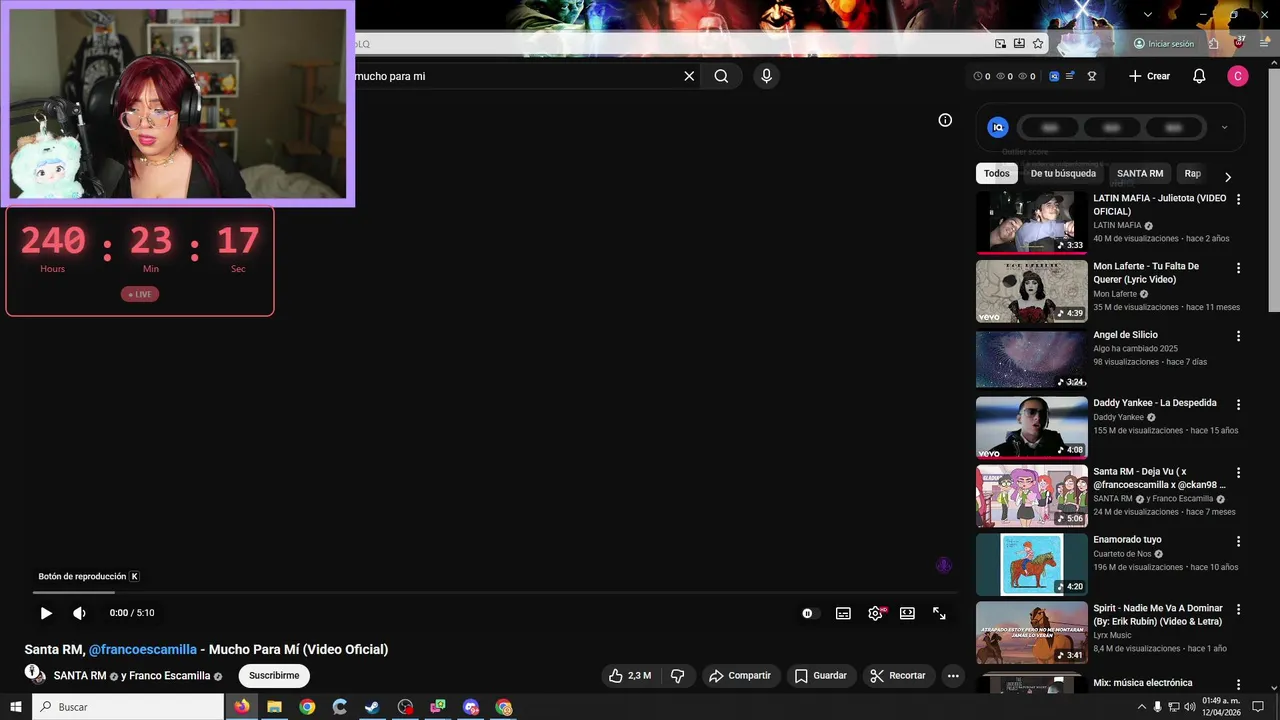Viewport: 1280px width, 720px height.
Task: Open the player settings gear icon
Action: (875, 613)
